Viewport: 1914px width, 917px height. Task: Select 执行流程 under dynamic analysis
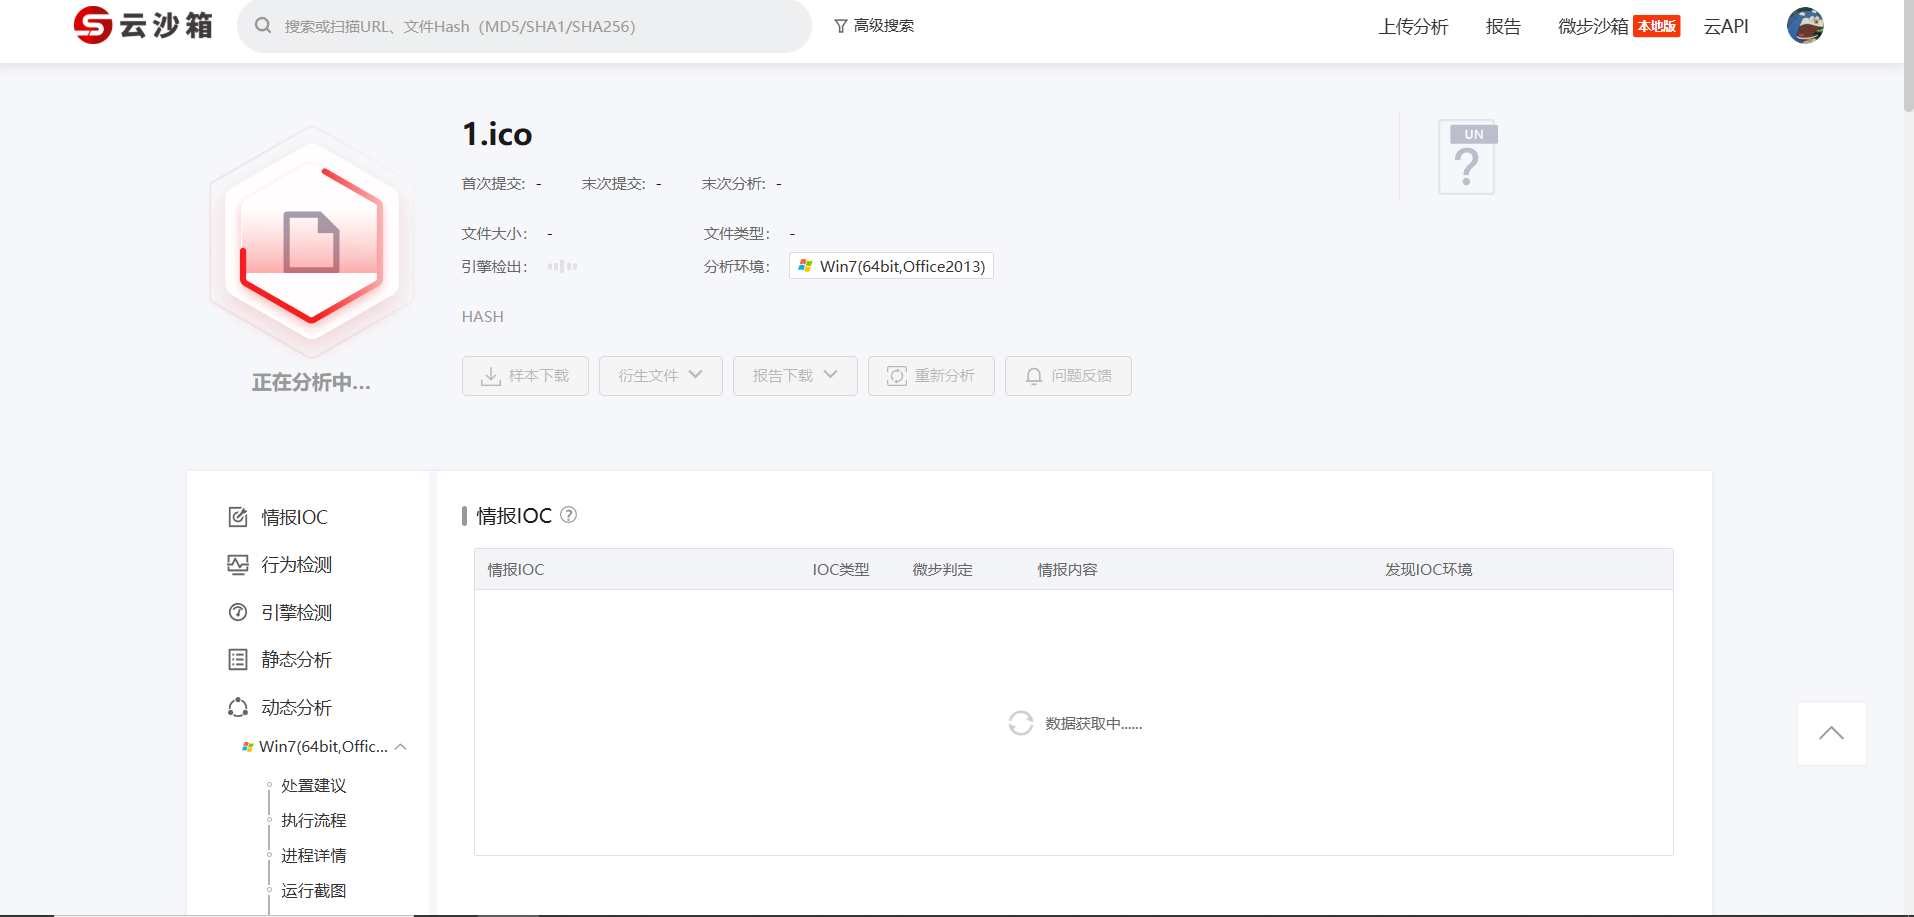click(x=313, y=821)
